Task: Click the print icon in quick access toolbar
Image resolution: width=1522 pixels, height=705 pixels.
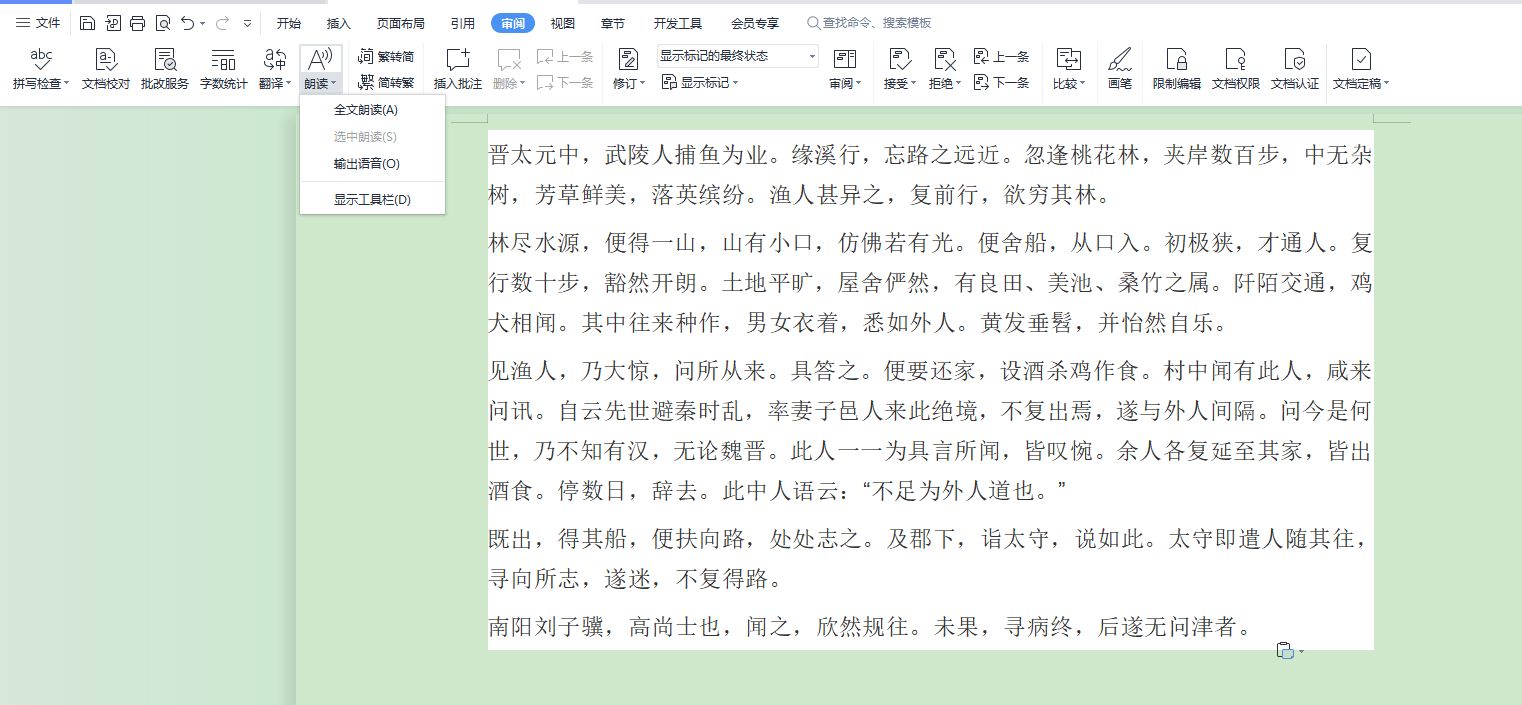Action: (x=138, y=22)
